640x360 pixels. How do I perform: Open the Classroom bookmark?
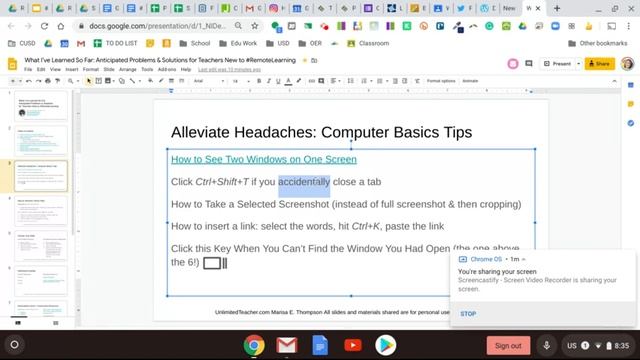click(x=368, y=43)
